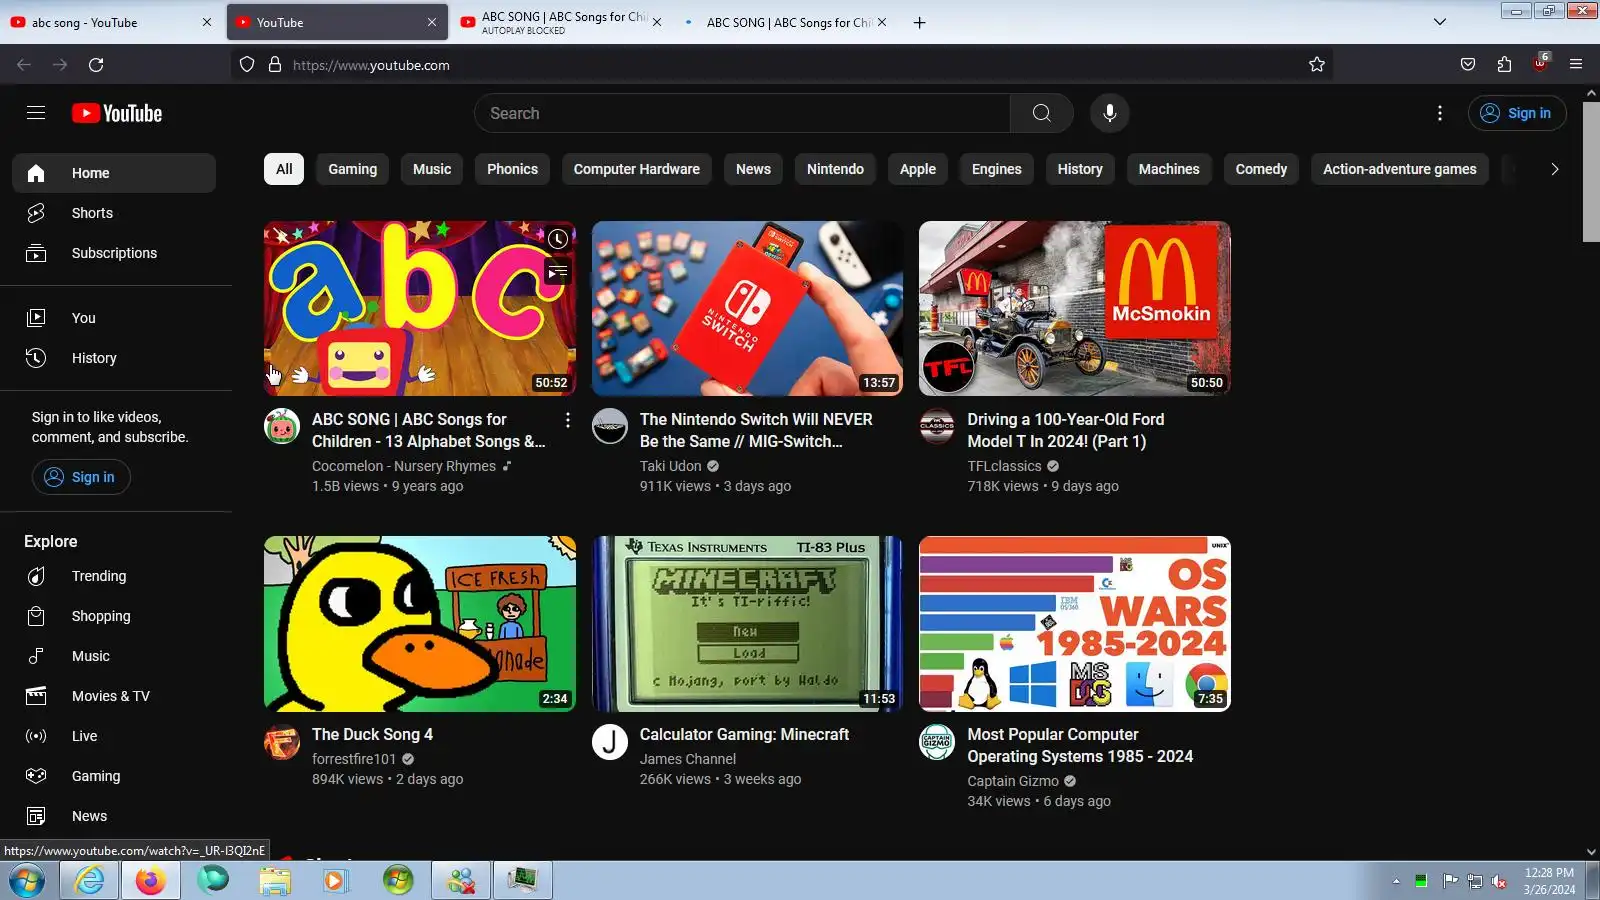Visit the Taki Udon channel name
The image size is (1600, 900).
coord(671,466)
